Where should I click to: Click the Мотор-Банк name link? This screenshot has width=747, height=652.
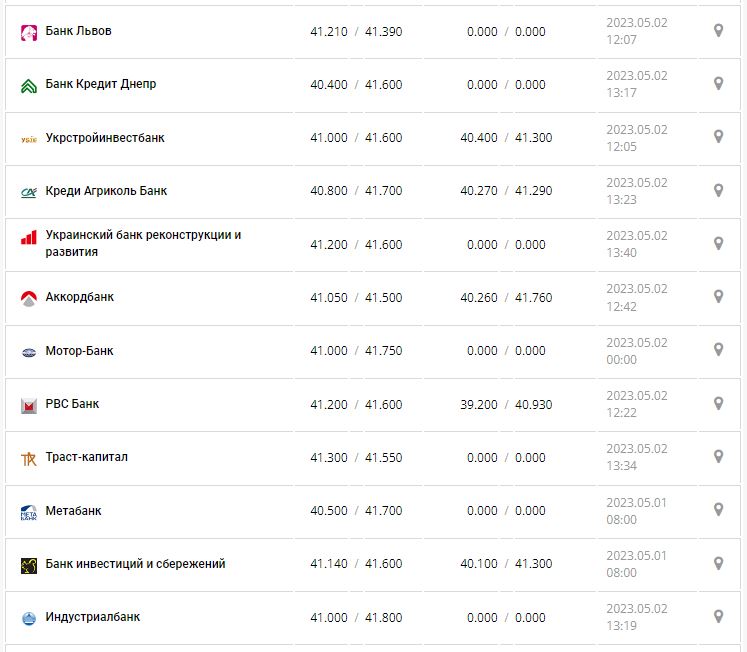pos(79,351)
